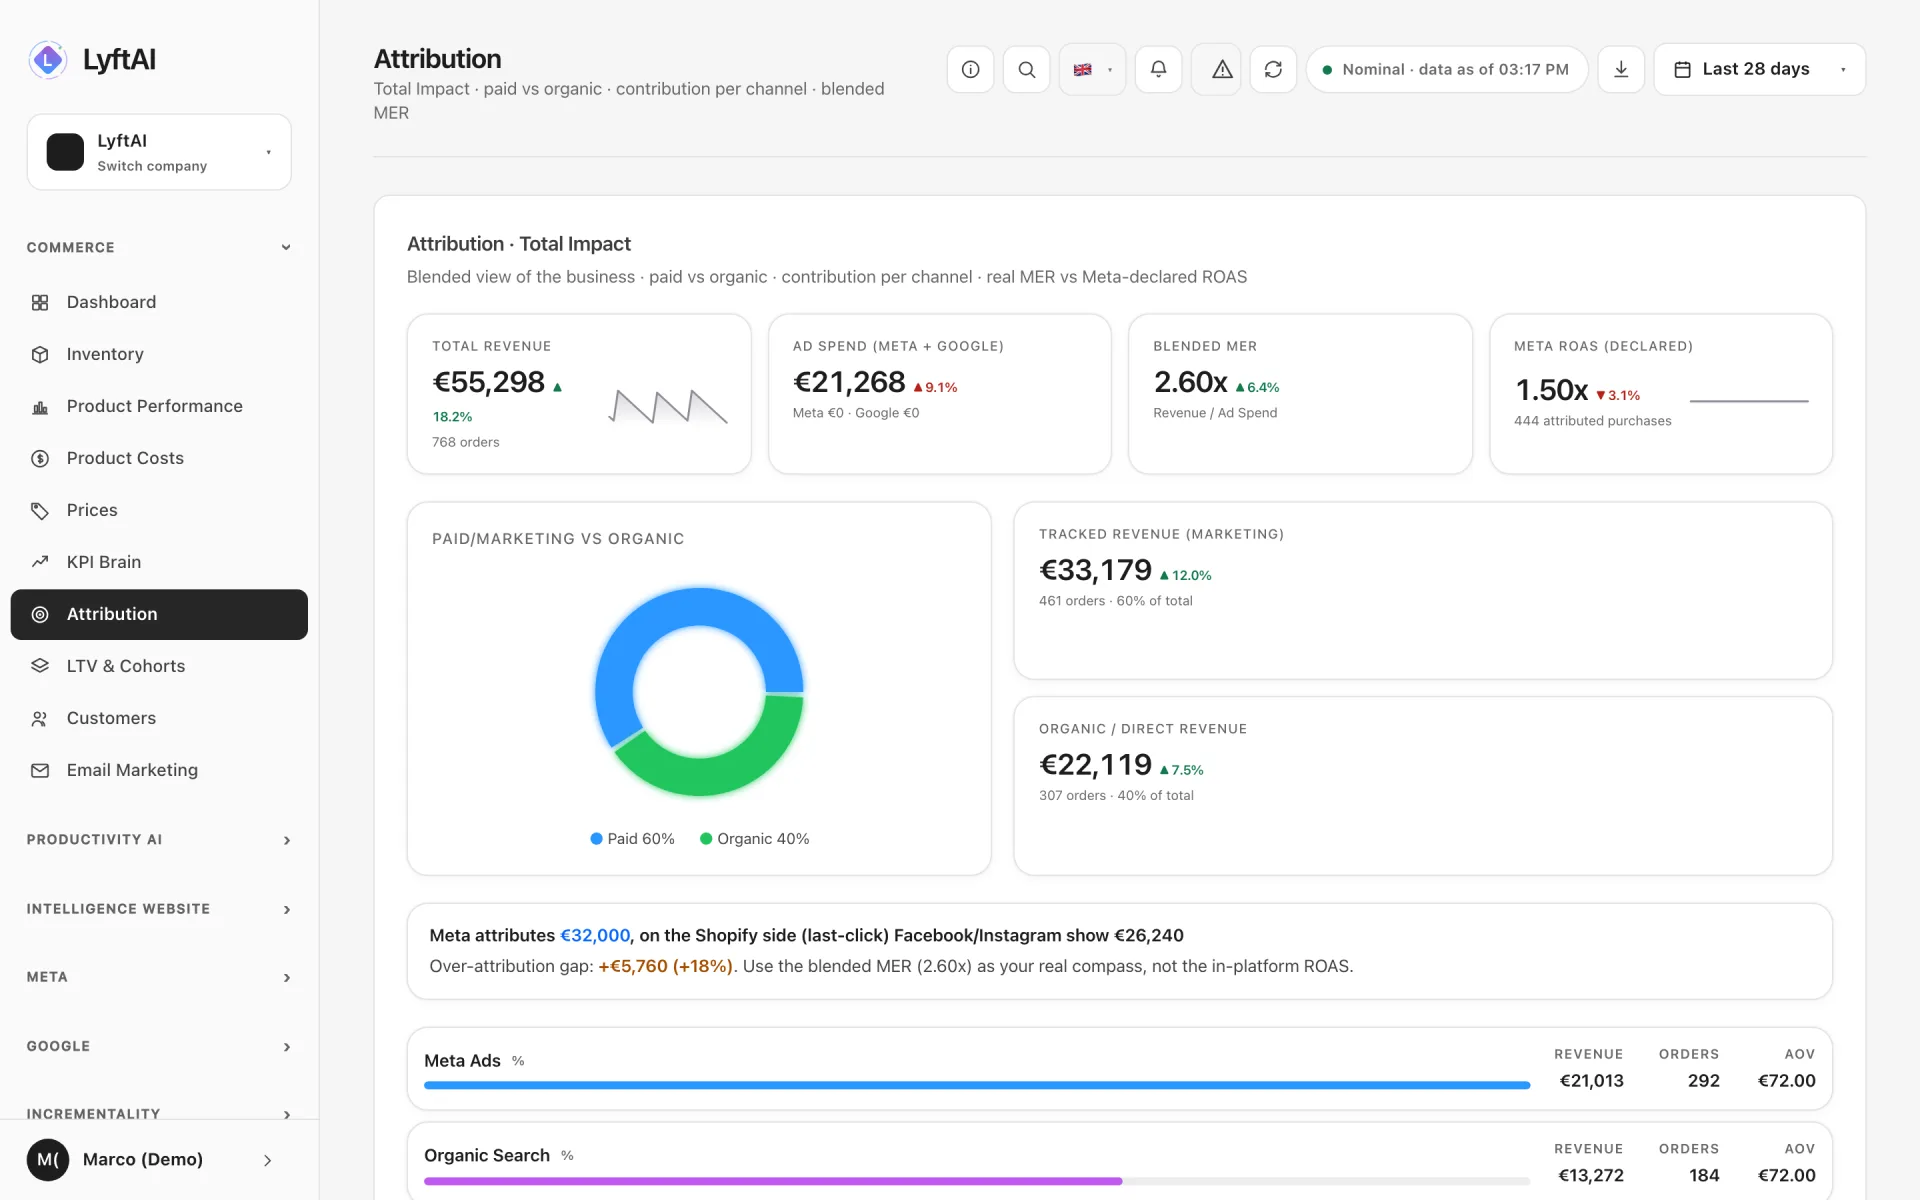Viewport: 1920px width, 1200px height.
Task: Click the Inventory box icon
Action: (40, 354)
